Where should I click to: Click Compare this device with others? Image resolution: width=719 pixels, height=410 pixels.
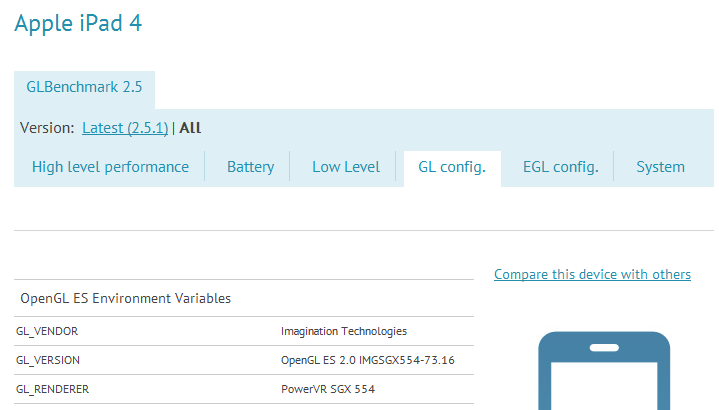(x=592, y=274)
